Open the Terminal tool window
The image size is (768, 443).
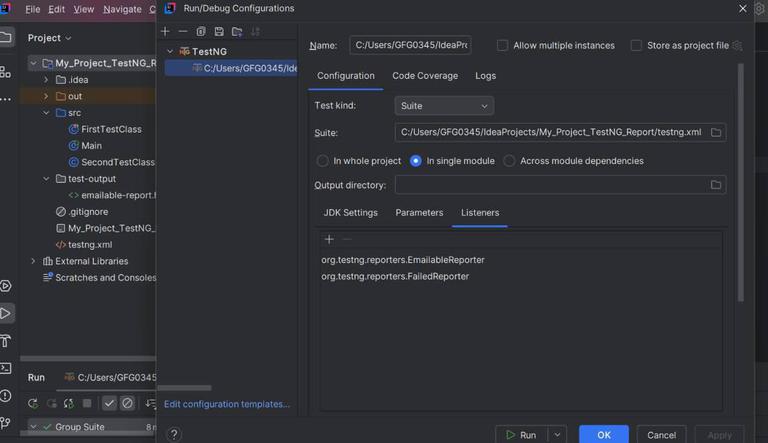coord(5,368)
